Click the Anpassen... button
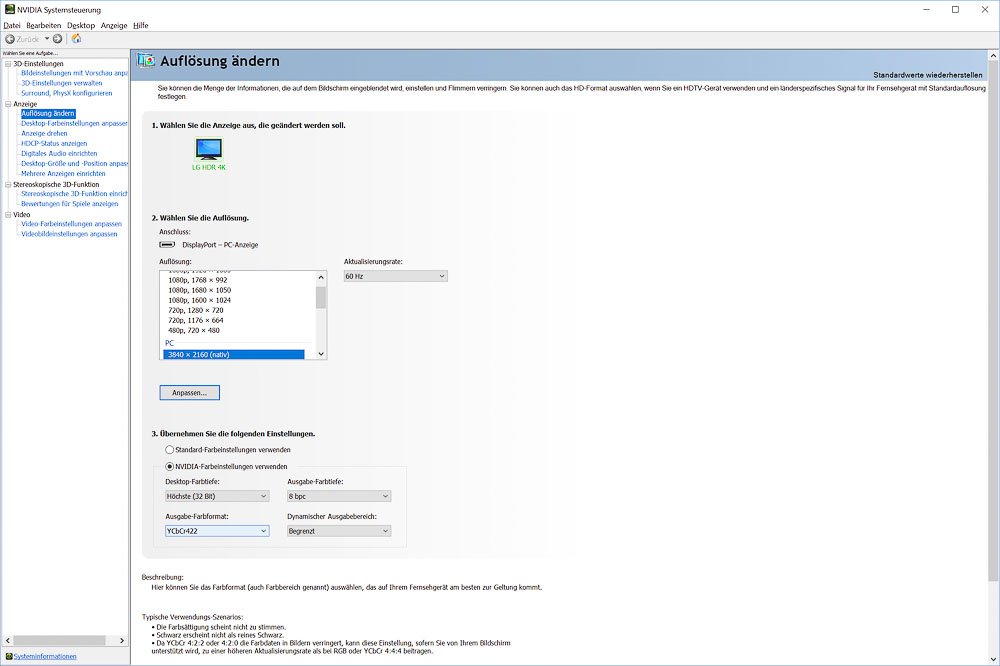Viewport: 1000px width, 666px height. pos(189,393)
